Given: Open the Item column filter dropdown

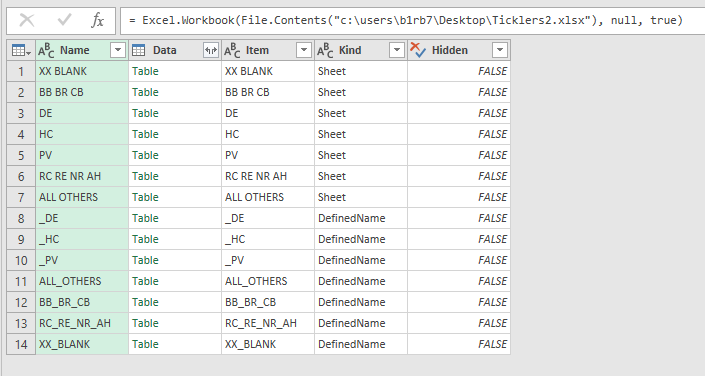Looking at the screenshot, I should [304, 50].
